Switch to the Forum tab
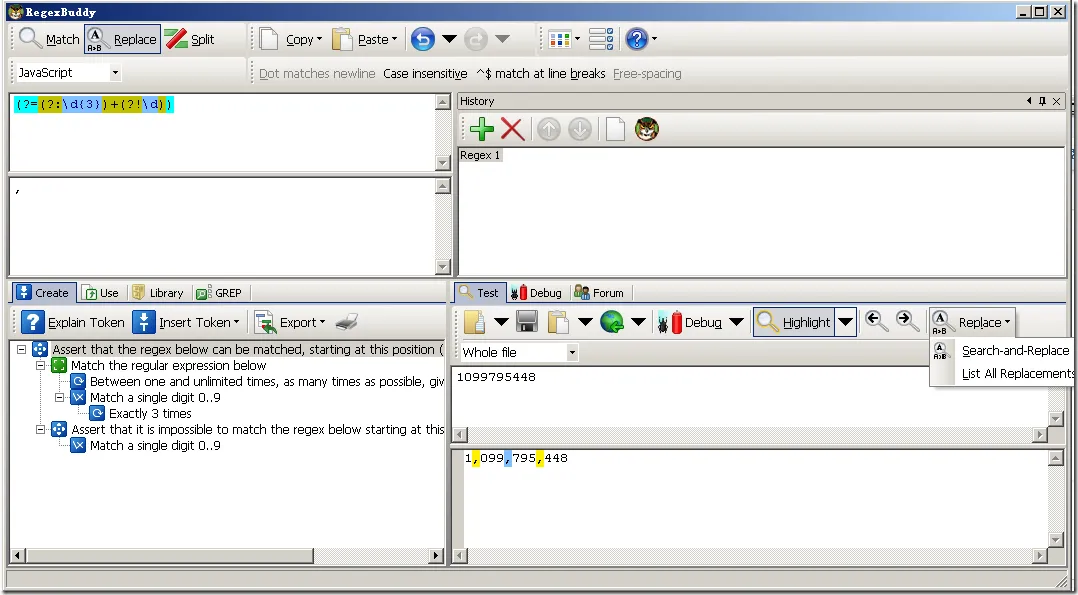 [599, 293]
